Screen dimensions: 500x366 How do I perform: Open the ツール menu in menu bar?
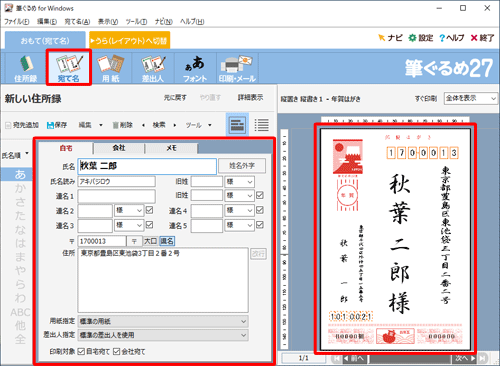coord(136,22)
